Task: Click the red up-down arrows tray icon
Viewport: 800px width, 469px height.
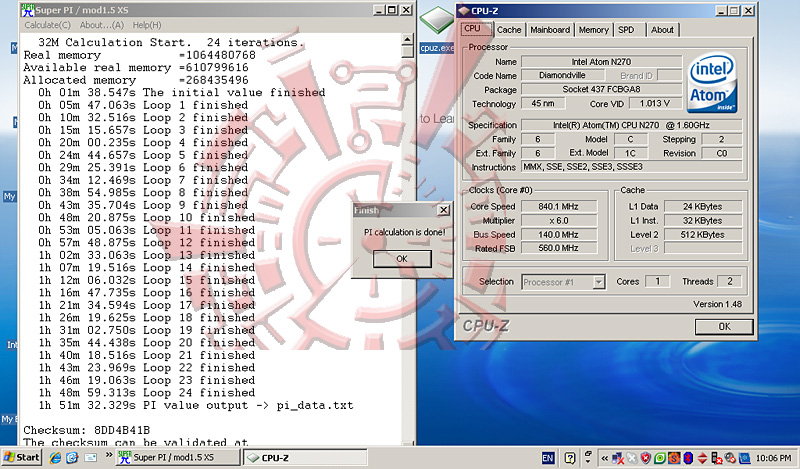Action: [x=702, y=458]
